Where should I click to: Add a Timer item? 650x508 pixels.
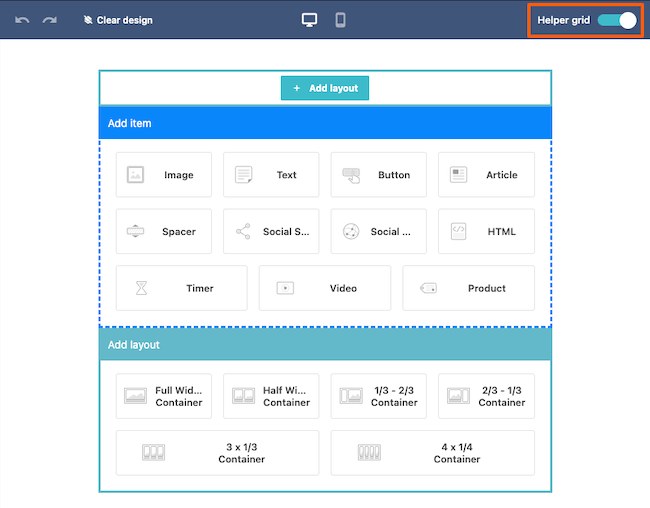[181, 288]
